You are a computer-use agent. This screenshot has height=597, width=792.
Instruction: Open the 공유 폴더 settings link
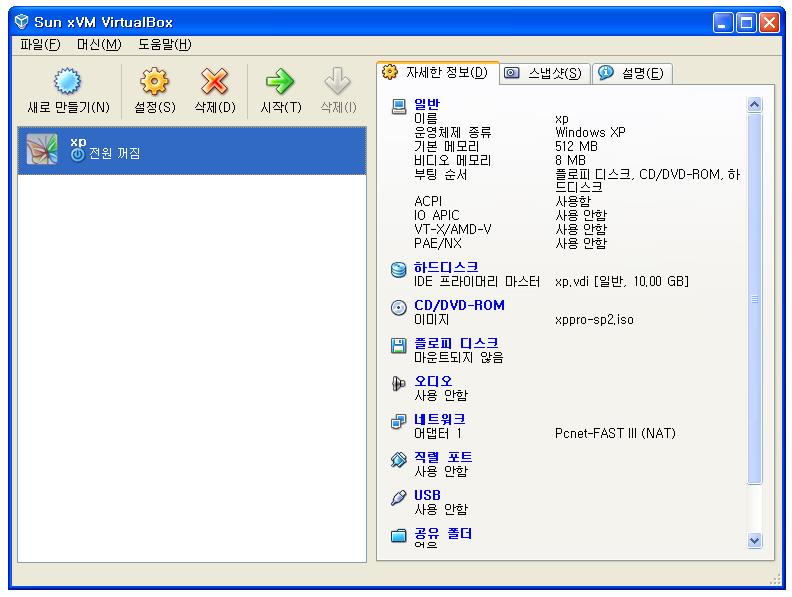click(x=443, y=533)
